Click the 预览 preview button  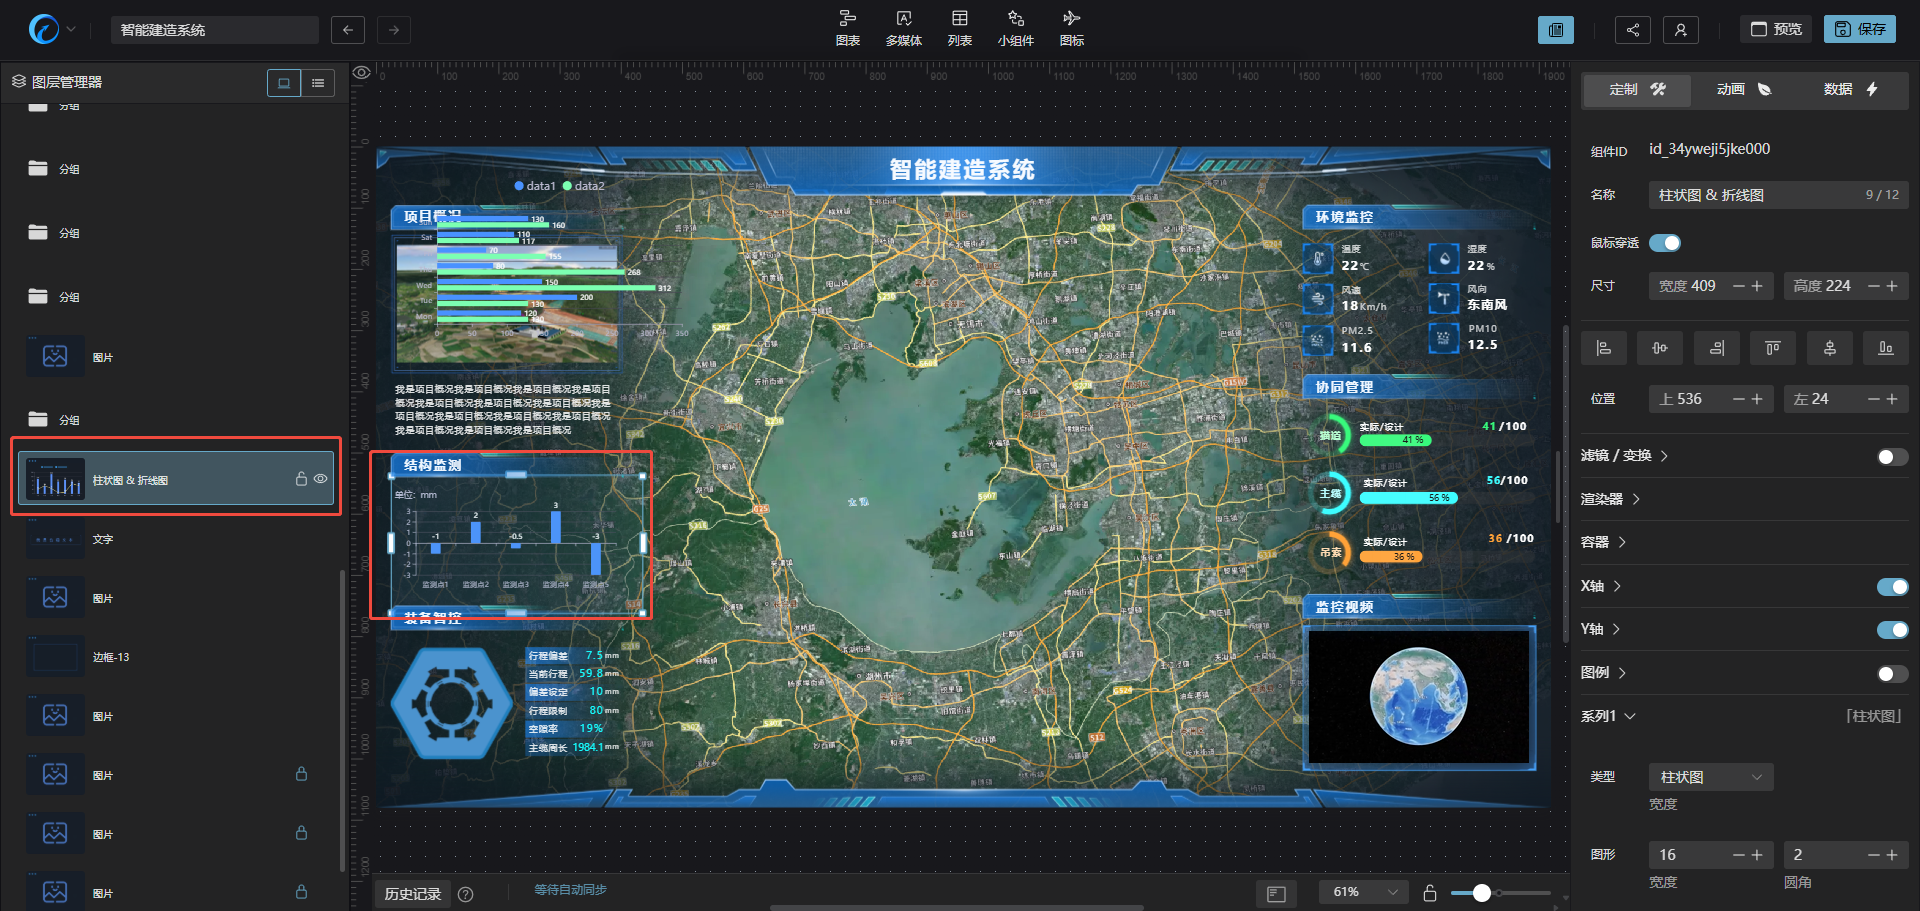(1776, 29)
